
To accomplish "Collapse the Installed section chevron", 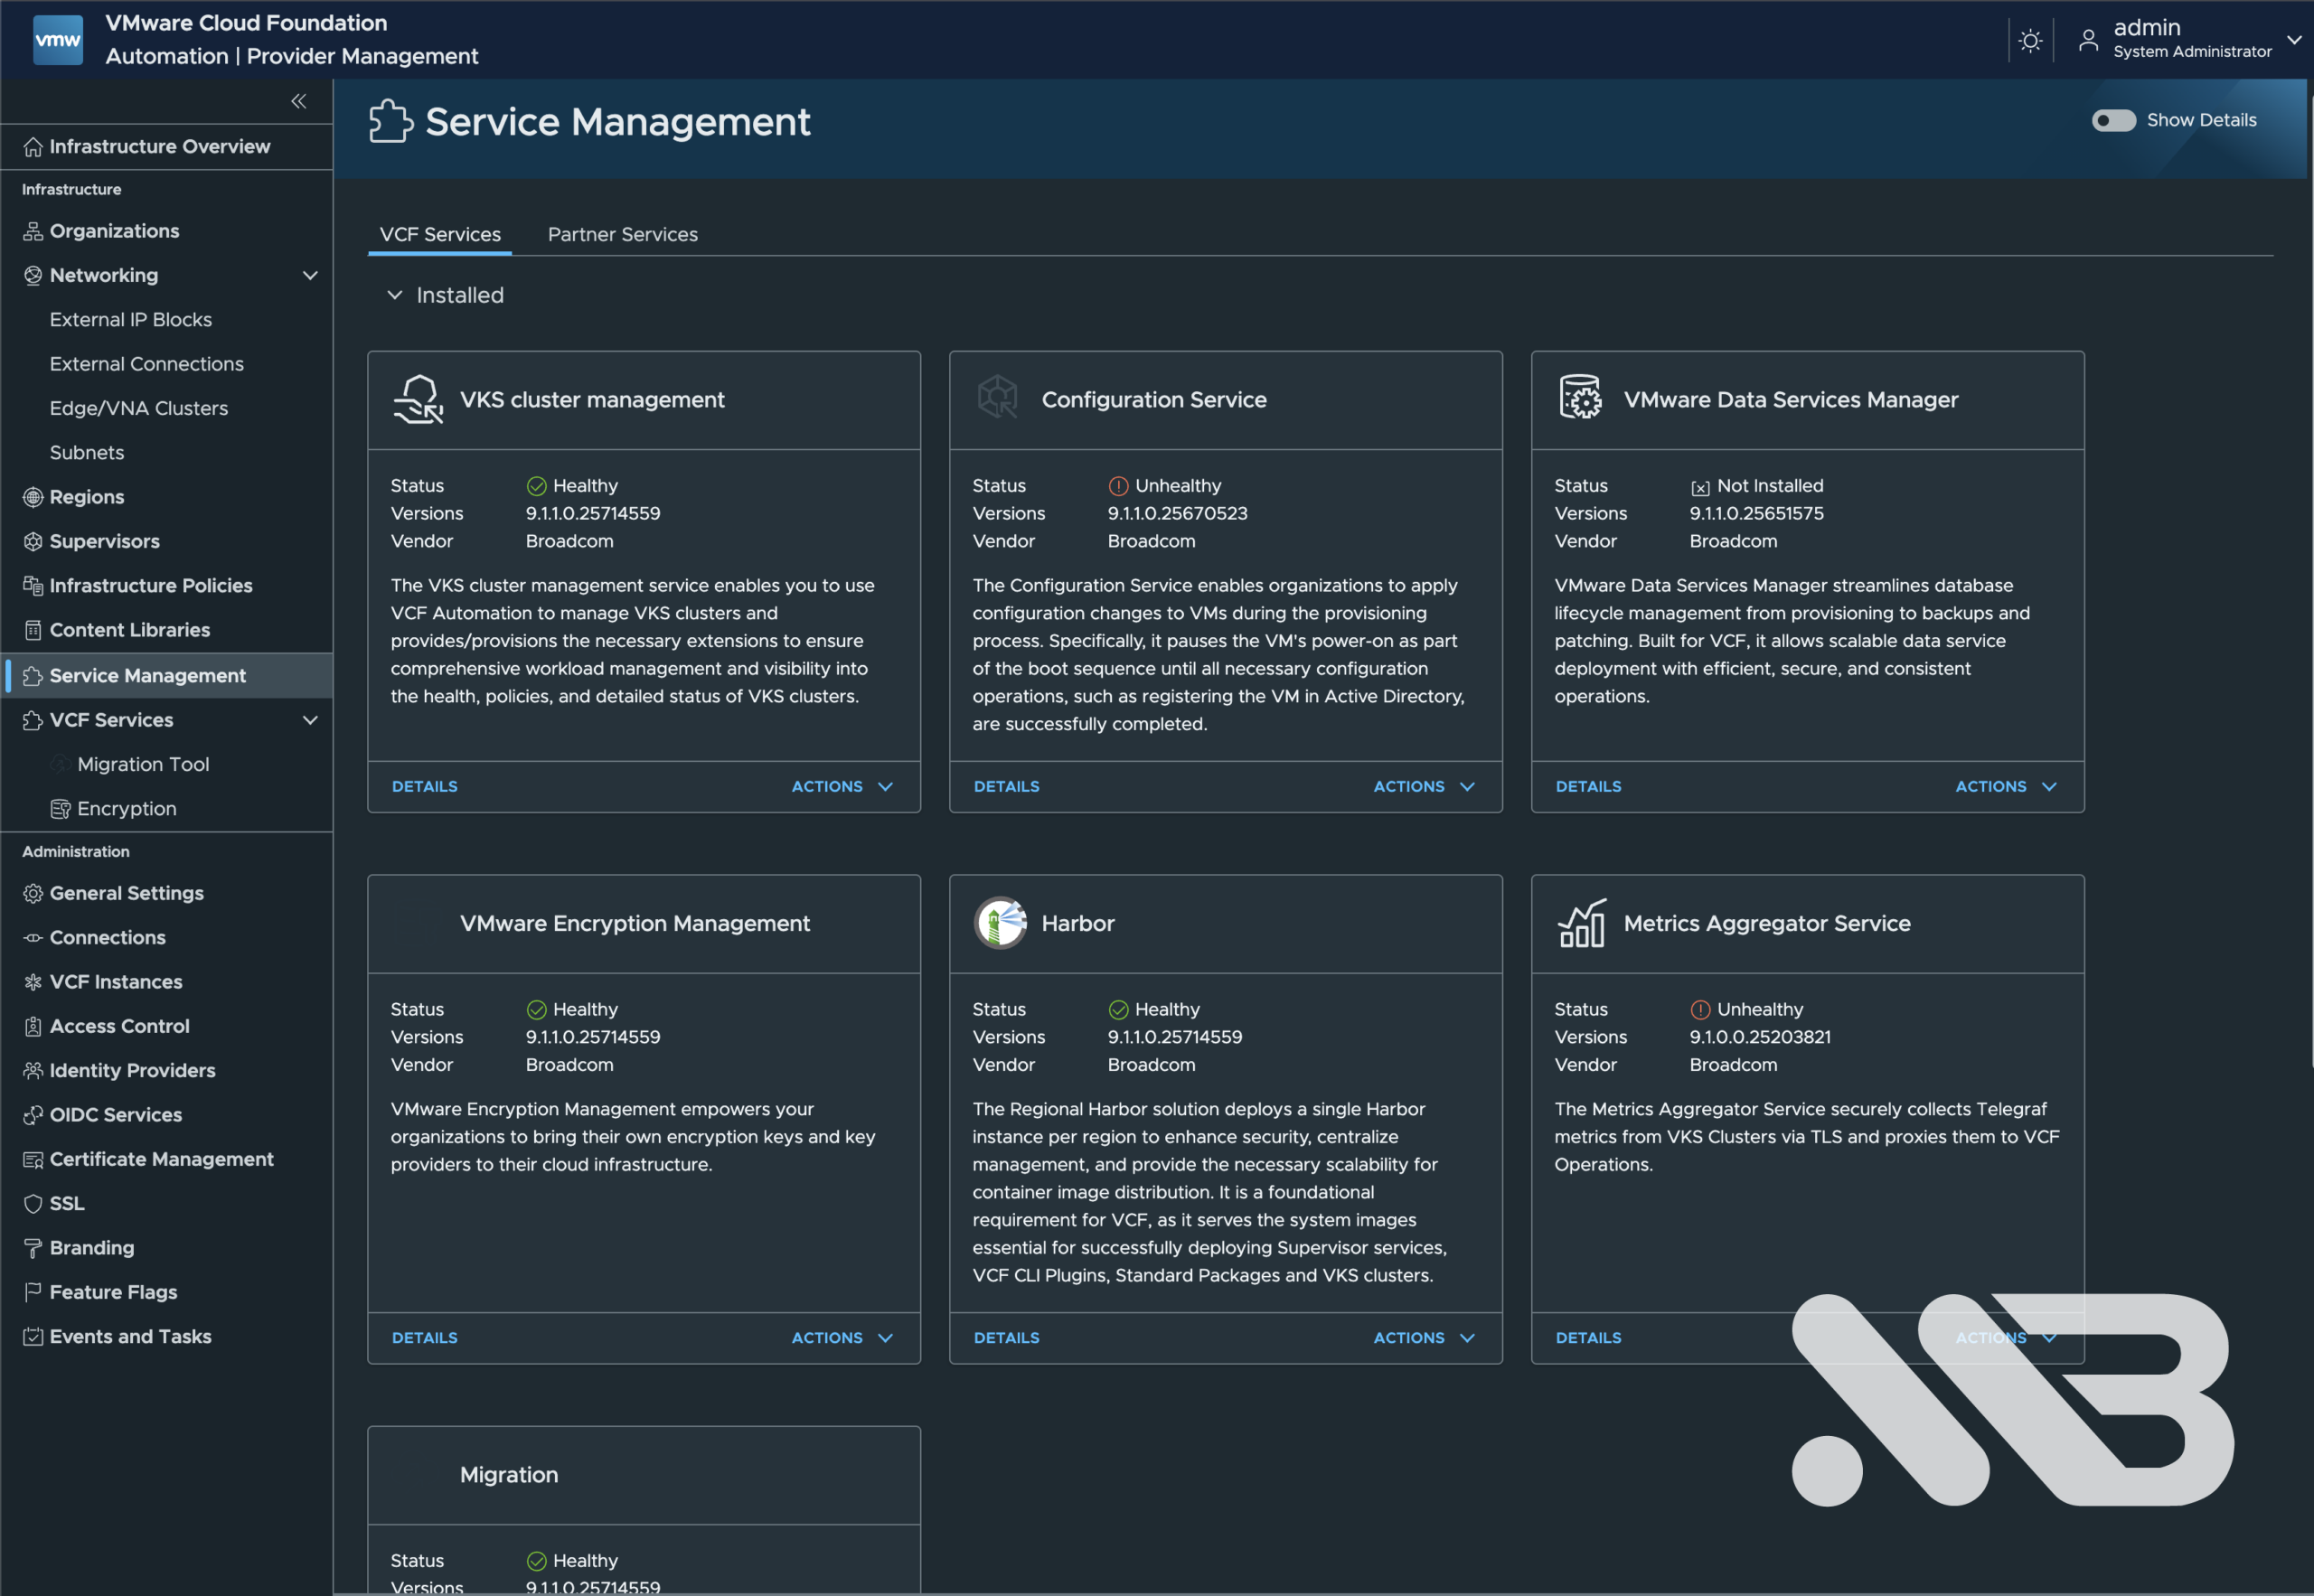I will [395, 295].
